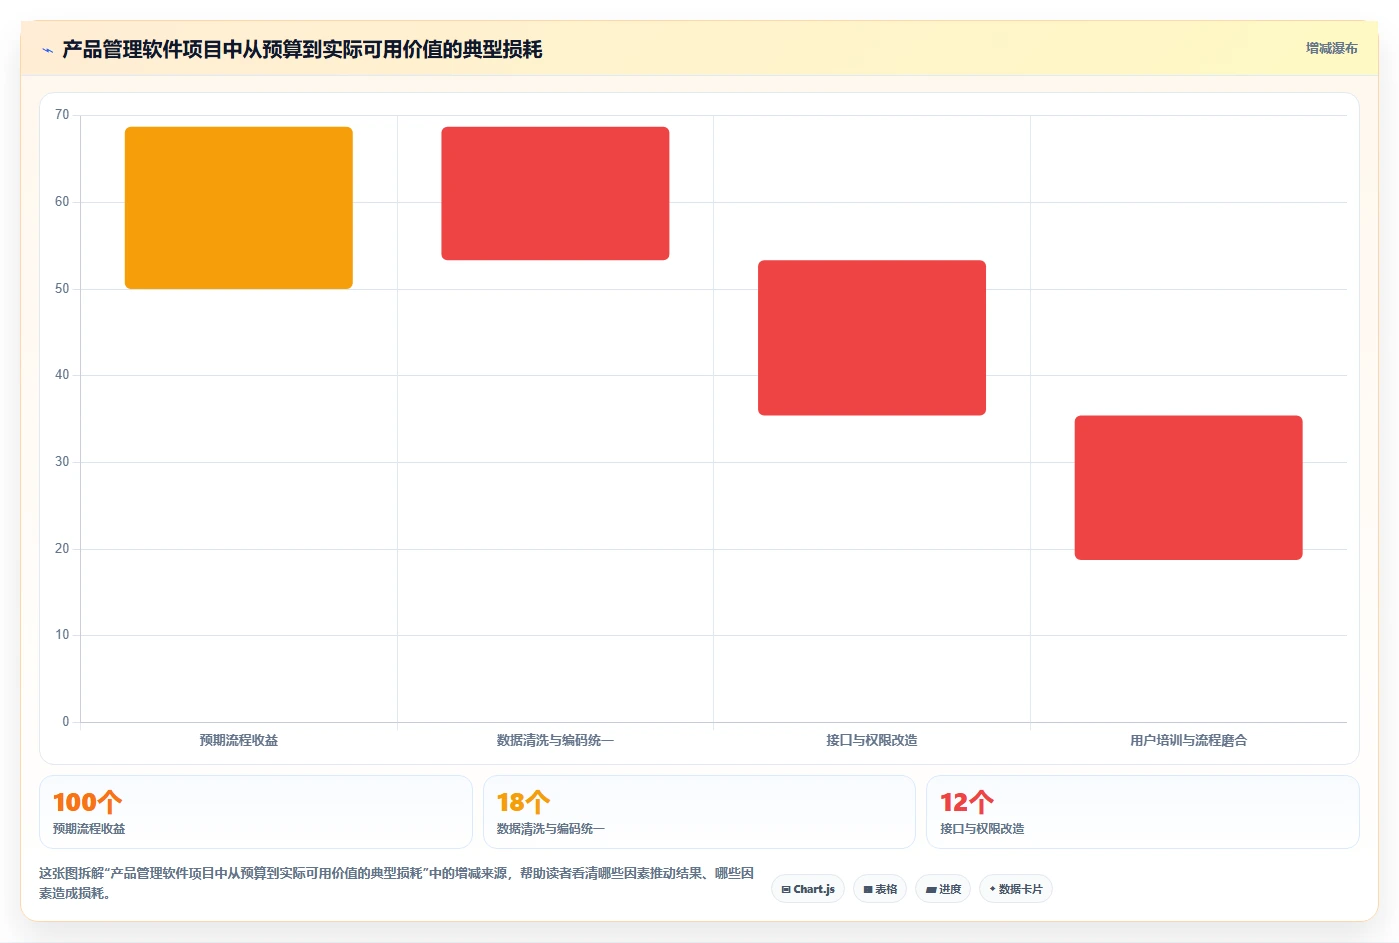The height and width of the screenshot is (943, 1399).
Task: Click the y-axis value 0
Action: pyautogui.click(x=66, y=722)
